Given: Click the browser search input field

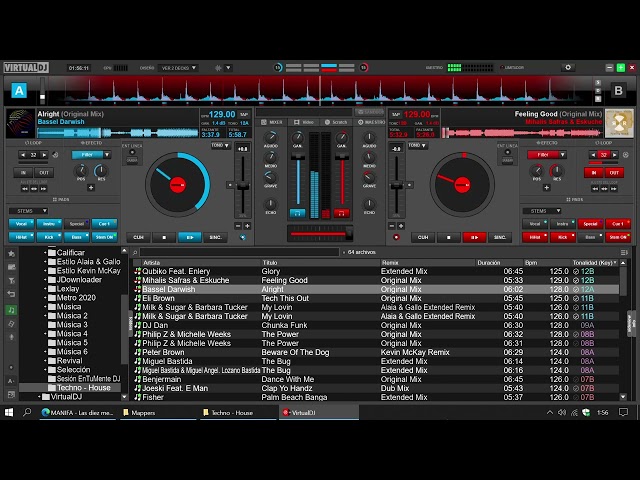Looking at the screenshot, I should click(240, 252).
